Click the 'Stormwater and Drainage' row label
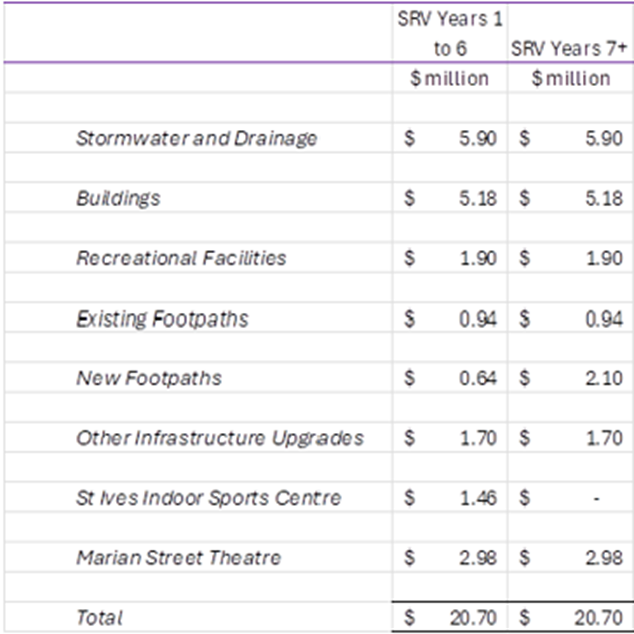 coord(196,138)
